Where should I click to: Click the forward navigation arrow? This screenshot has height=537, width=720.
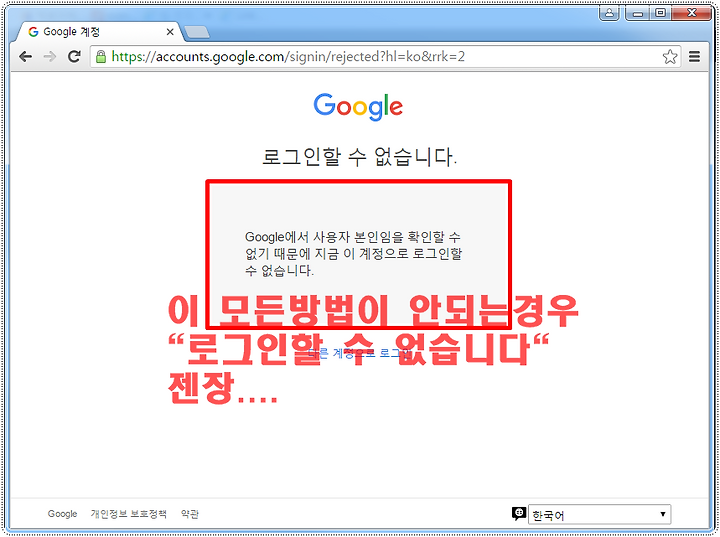tap(50, 57)
